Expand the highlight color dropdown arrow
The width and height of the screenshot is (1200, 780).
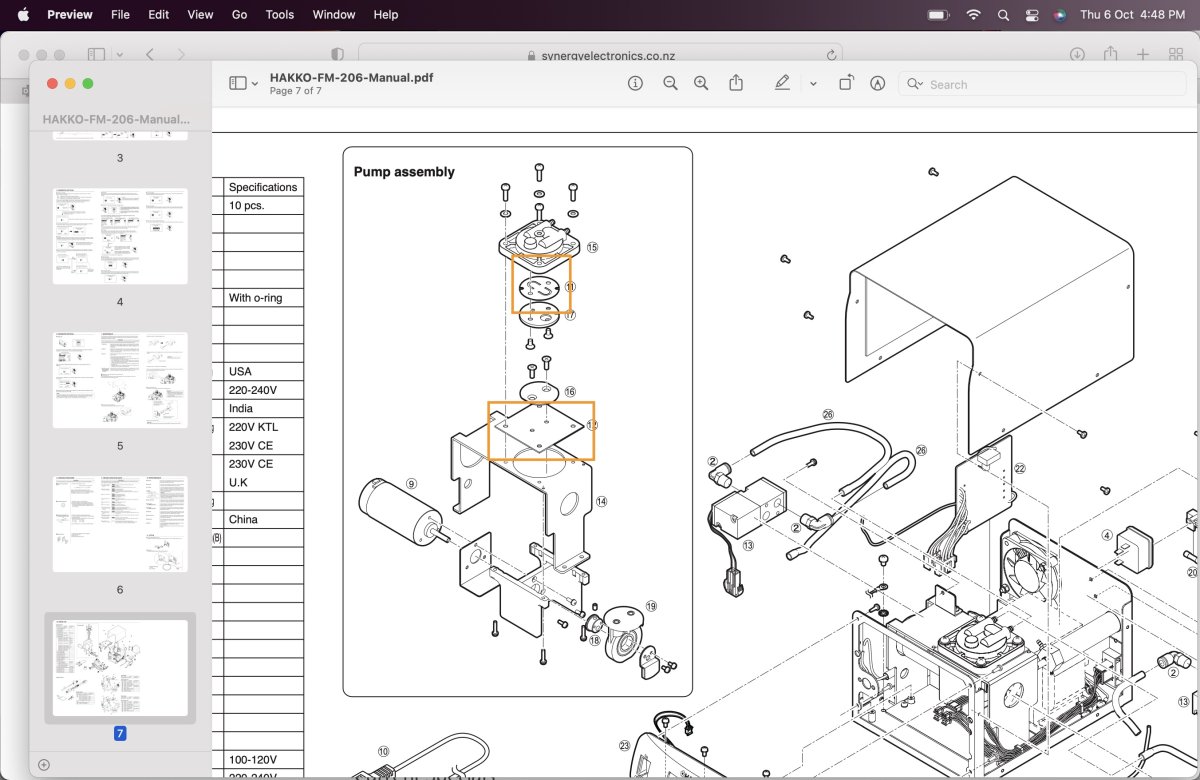pos(813,84)
